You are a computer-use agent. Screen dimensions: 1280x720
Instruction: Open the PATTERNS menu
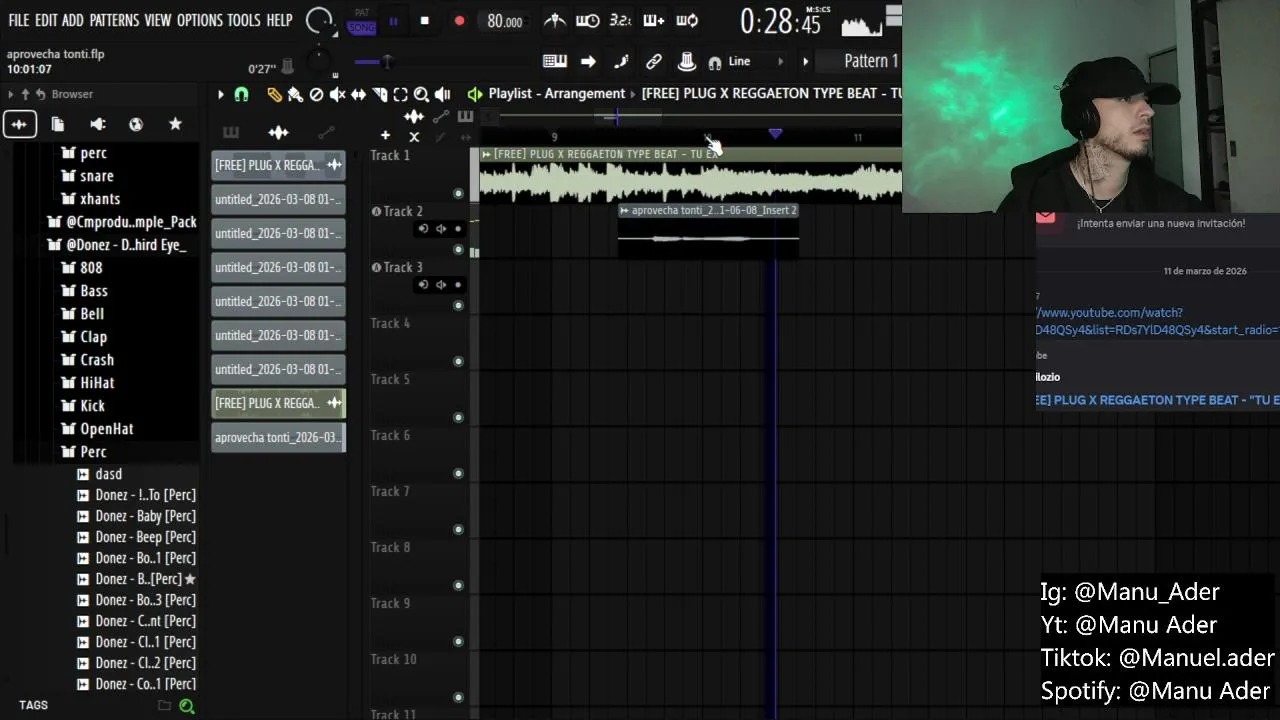[114, 20]
